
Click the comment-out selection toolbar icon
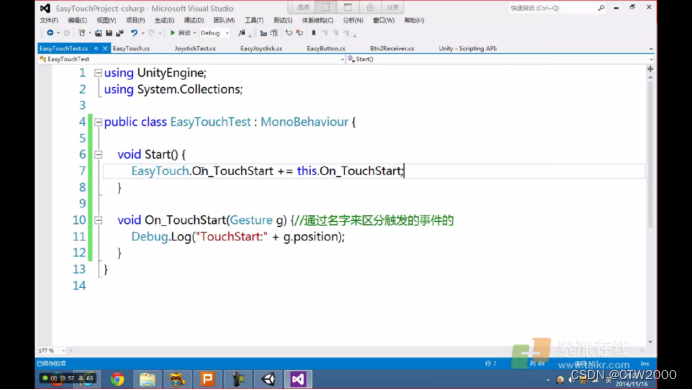[x=263, y=33]
